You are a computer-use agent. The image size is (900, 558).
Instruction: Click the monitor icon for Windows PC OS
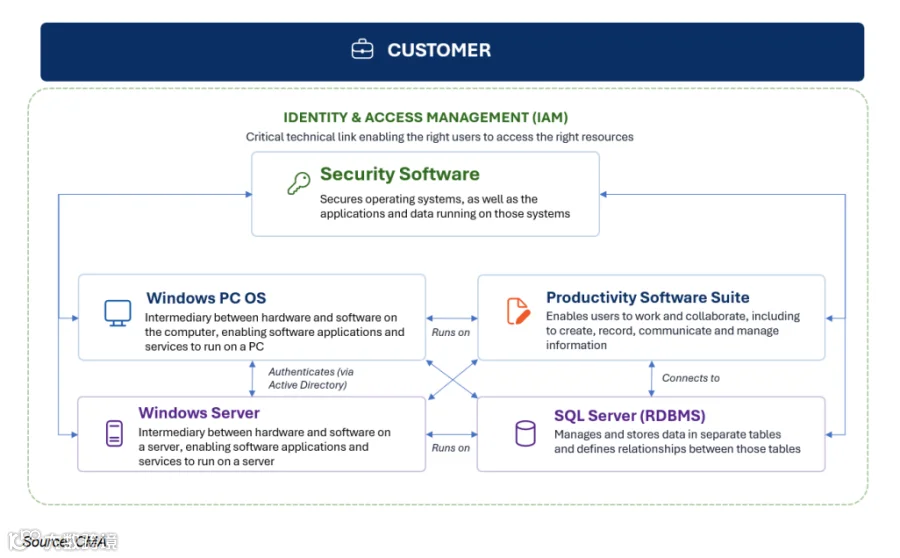pyautogui.click(x=118, y=313)
